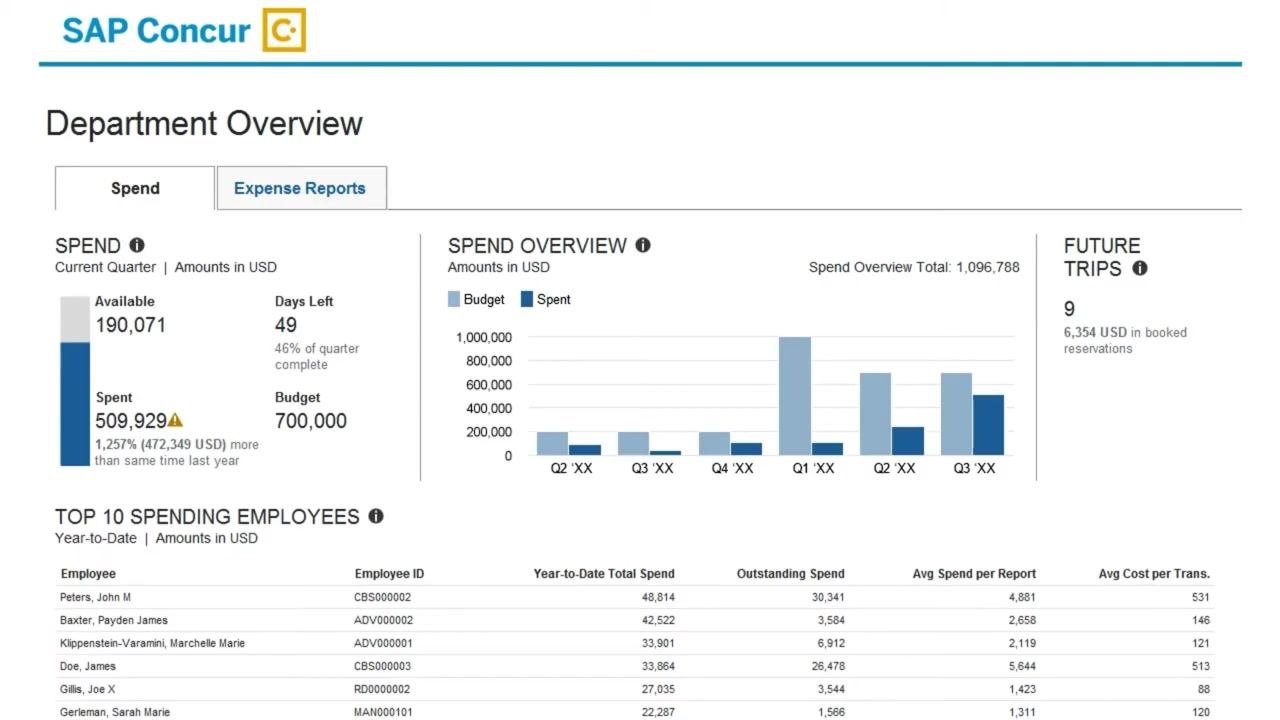Click the Future Trips count 9
1280x720 pixels.
(x=1069, y=309)
